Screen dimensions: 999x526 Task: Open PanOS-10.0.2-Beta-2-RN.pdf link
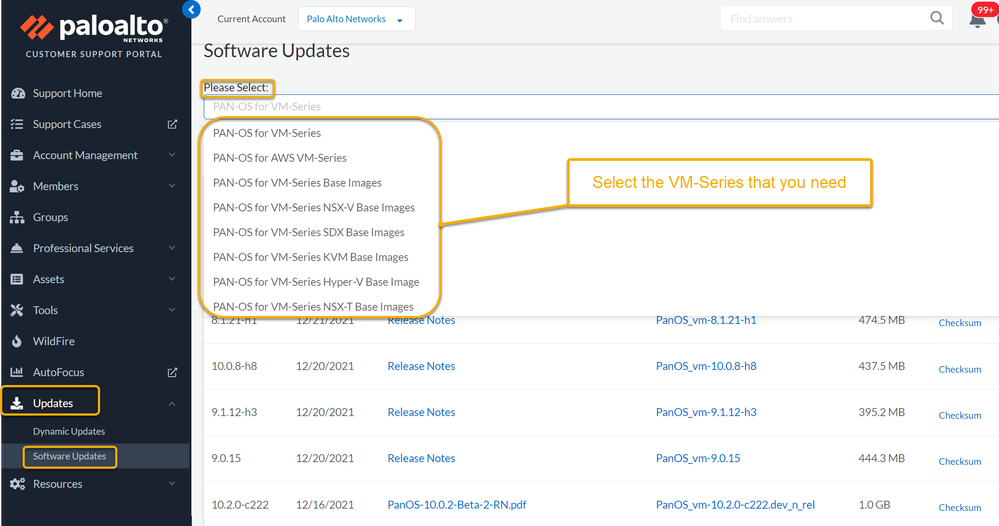pos(457,504)
